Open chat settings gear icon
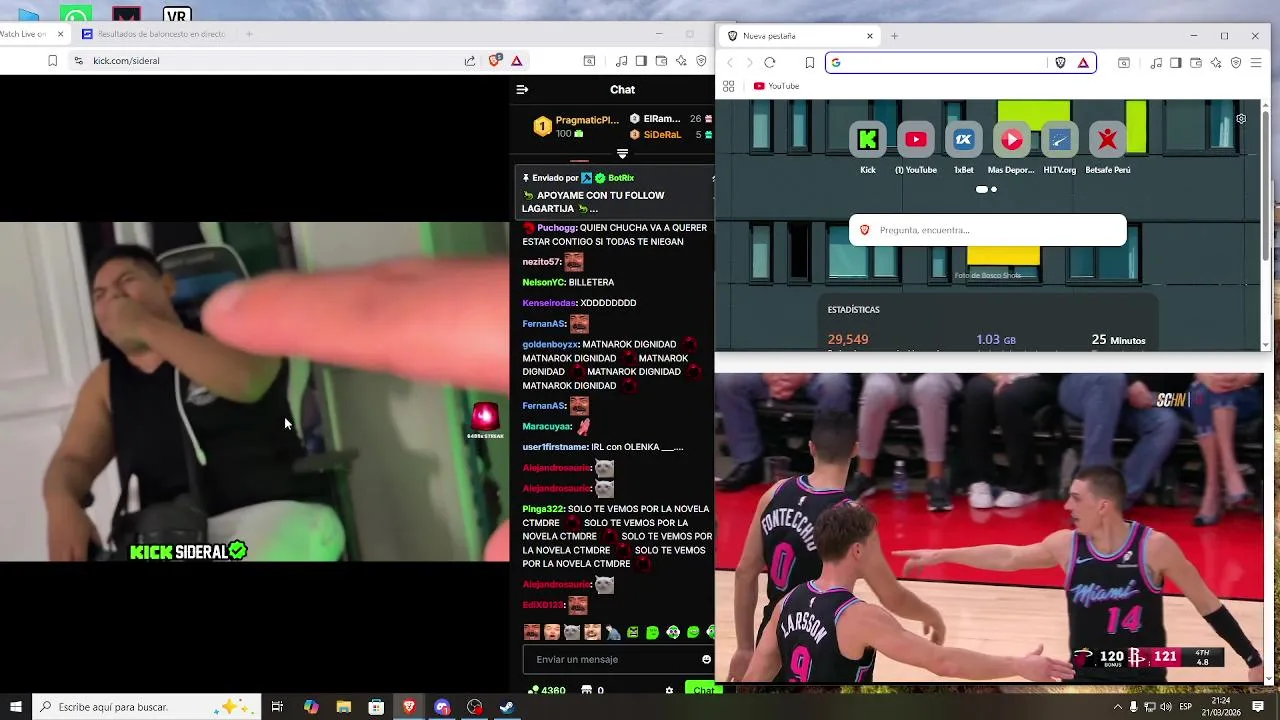Screen dimensions: 1280x720 (669, 690)
